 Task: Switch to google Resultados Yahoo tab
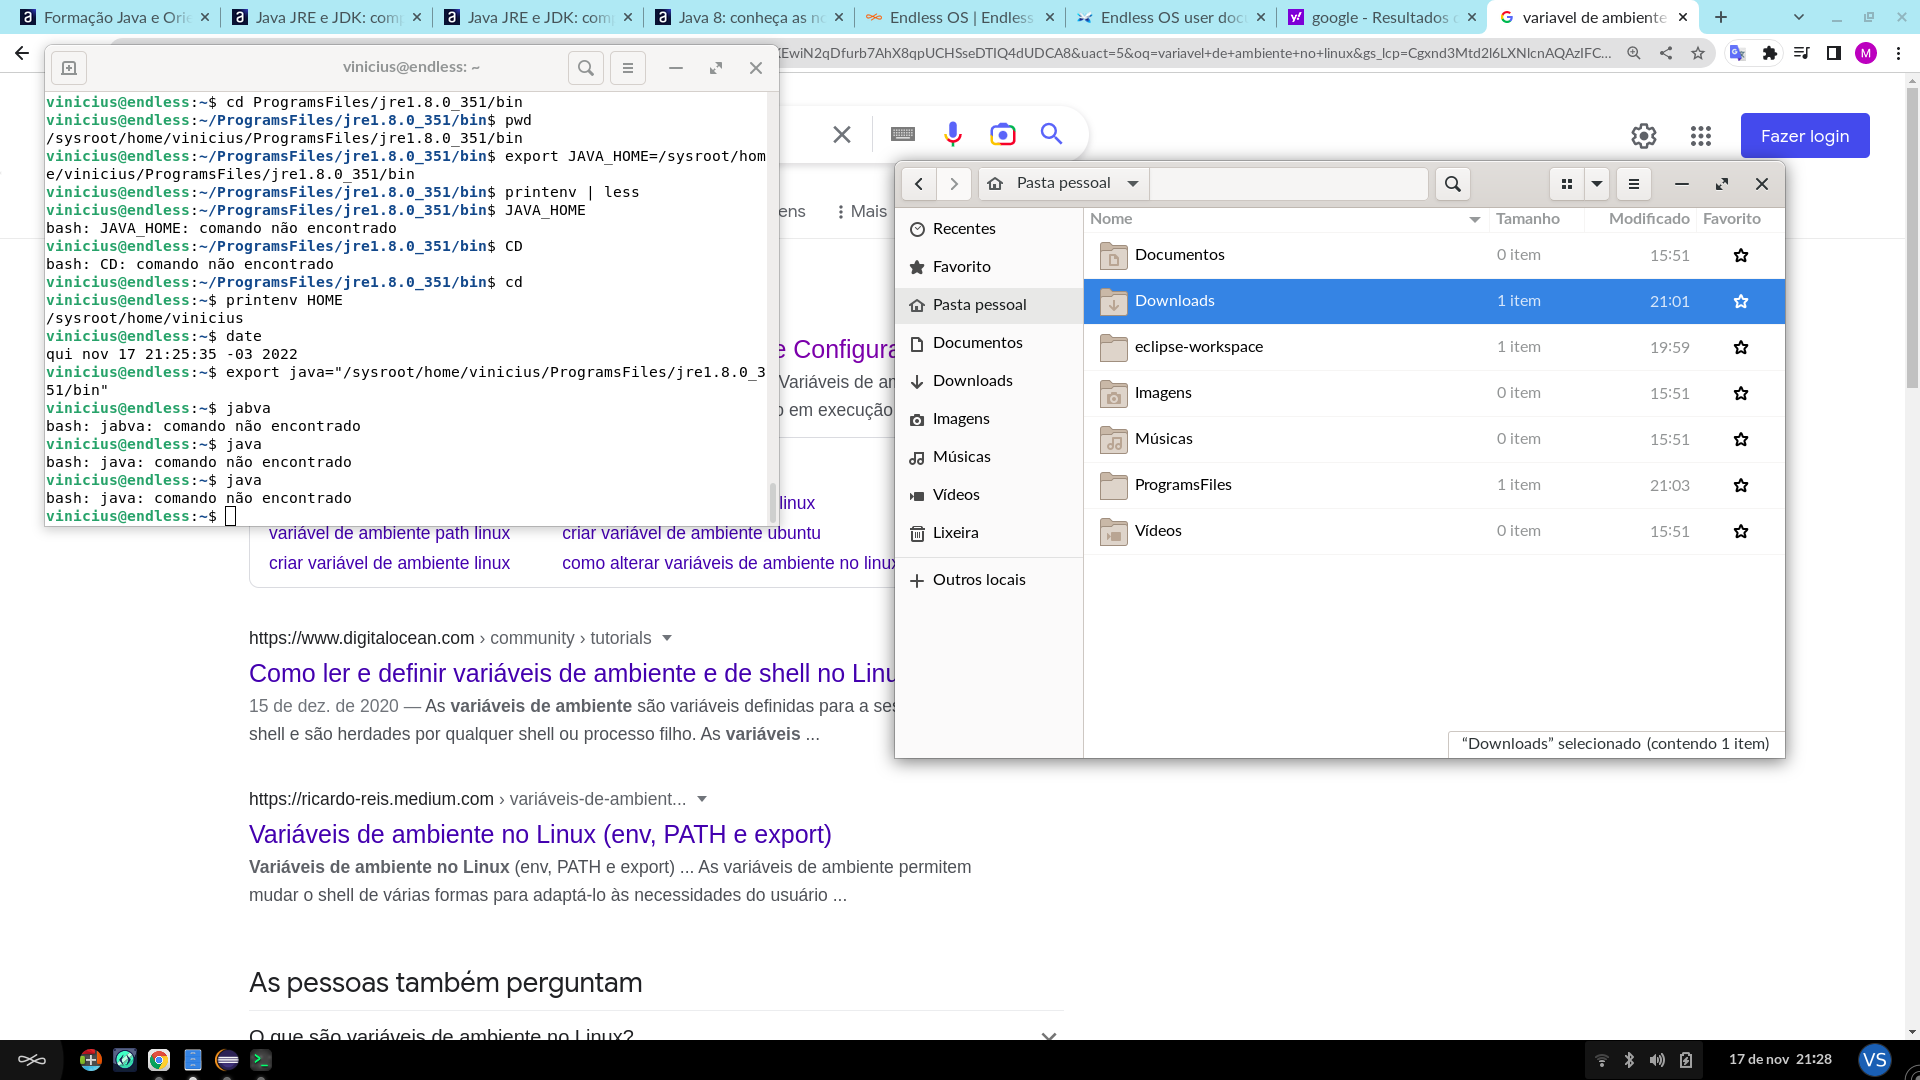coord(1382,17)
